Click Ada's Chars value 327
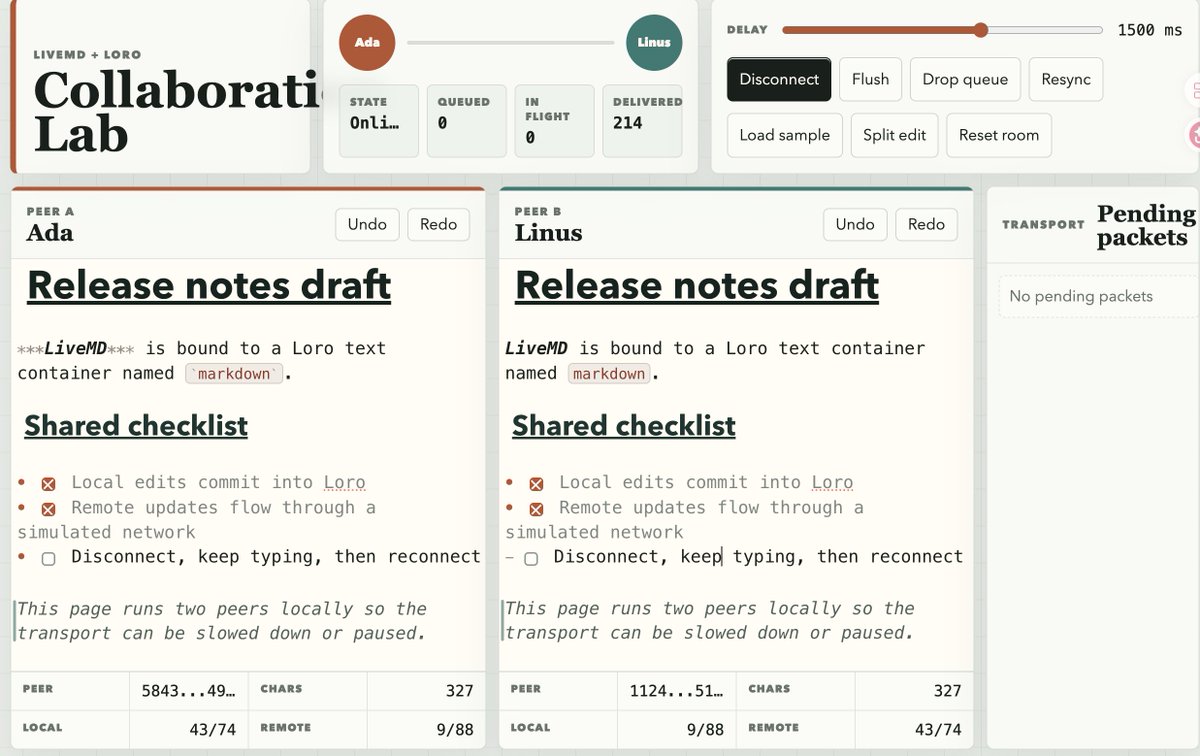Viewport: 1200px width, 756px height. 460,691
